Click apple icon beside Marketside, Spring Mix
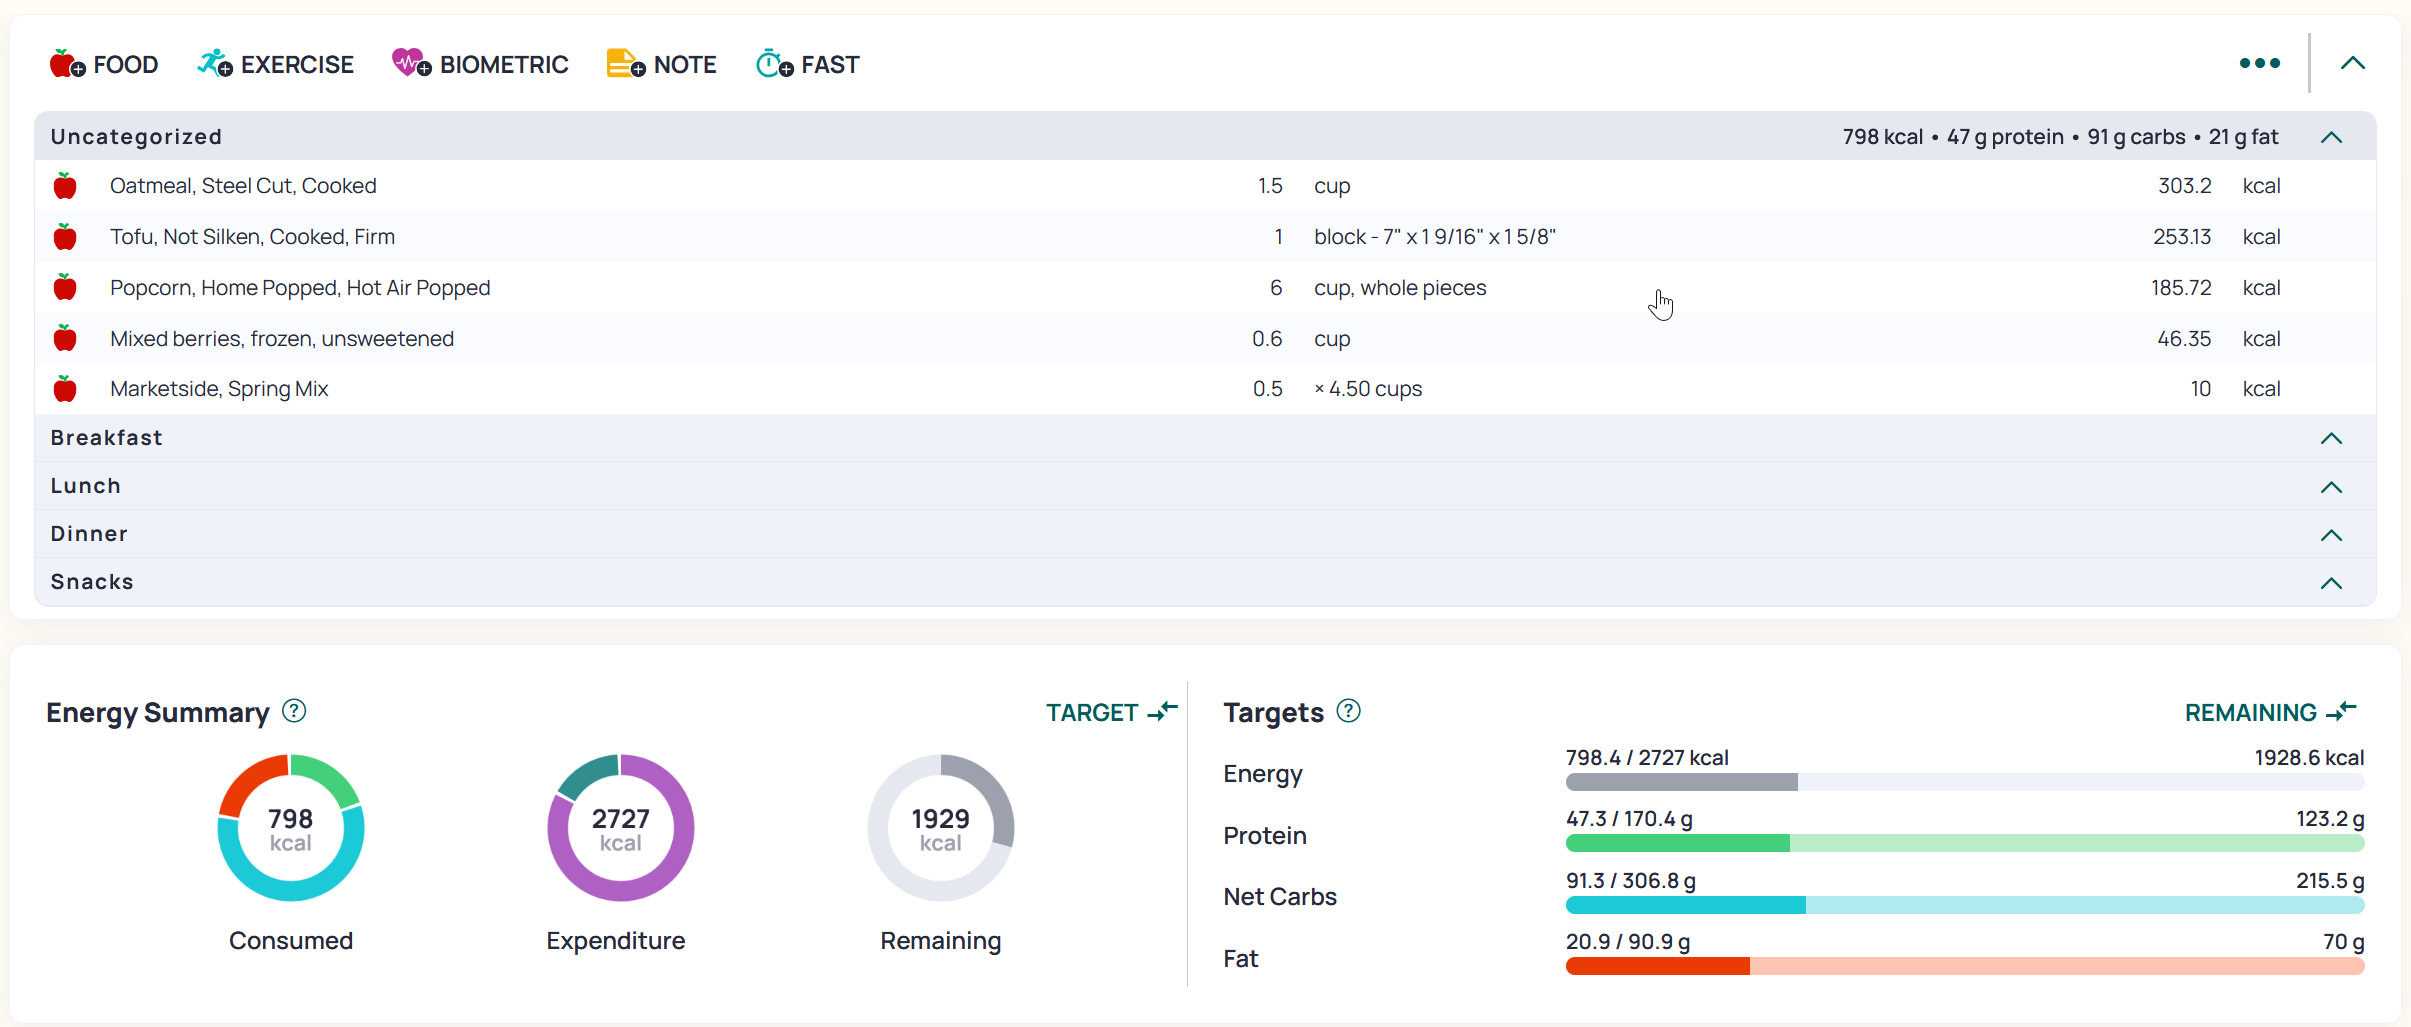 click(65, 389)
